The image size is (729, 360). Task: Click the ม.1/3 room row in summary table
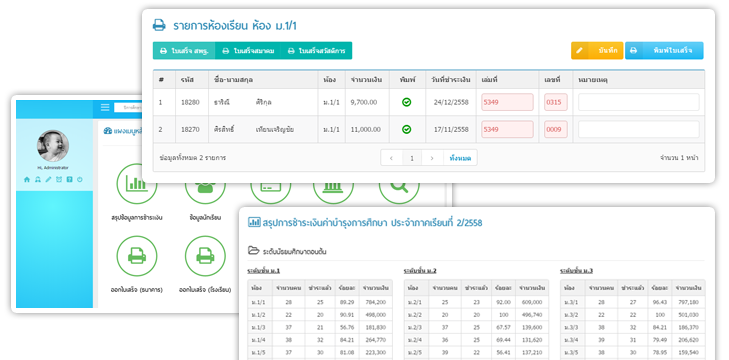pyautogui.click(x=319, y=327)
